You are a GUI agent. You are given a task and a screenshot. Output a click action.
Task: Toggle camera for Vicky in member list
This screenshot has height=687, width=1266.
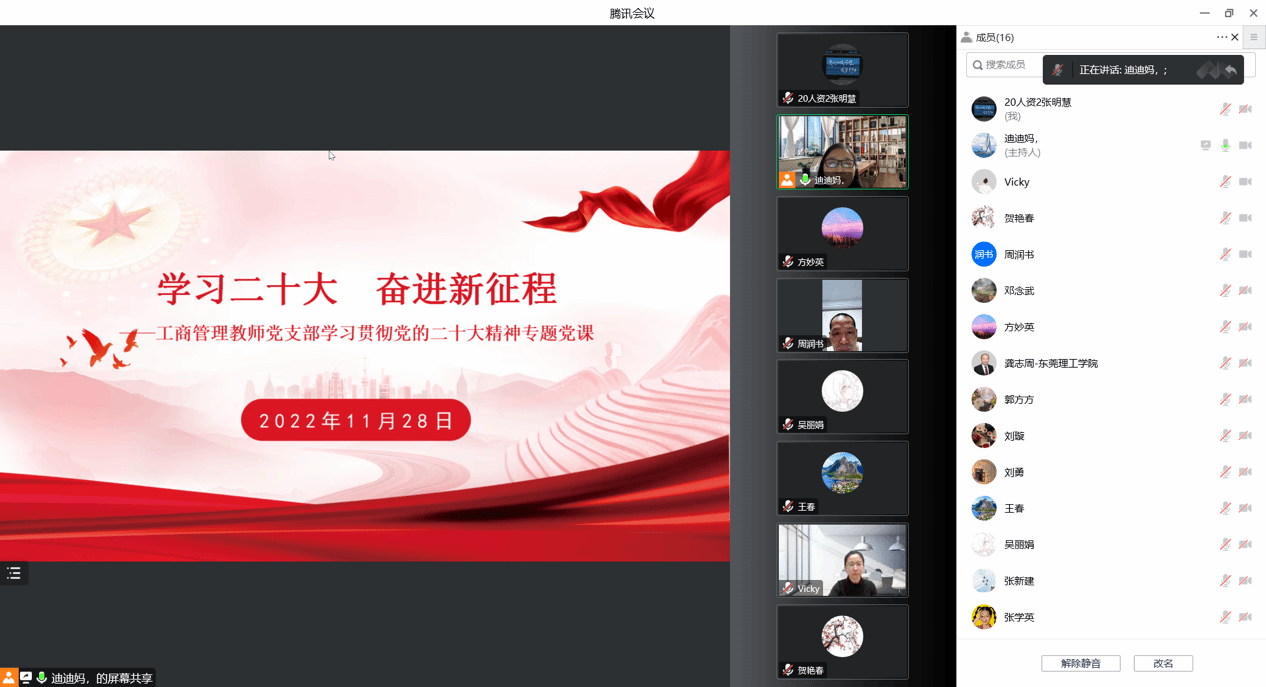pos(1245,182)
